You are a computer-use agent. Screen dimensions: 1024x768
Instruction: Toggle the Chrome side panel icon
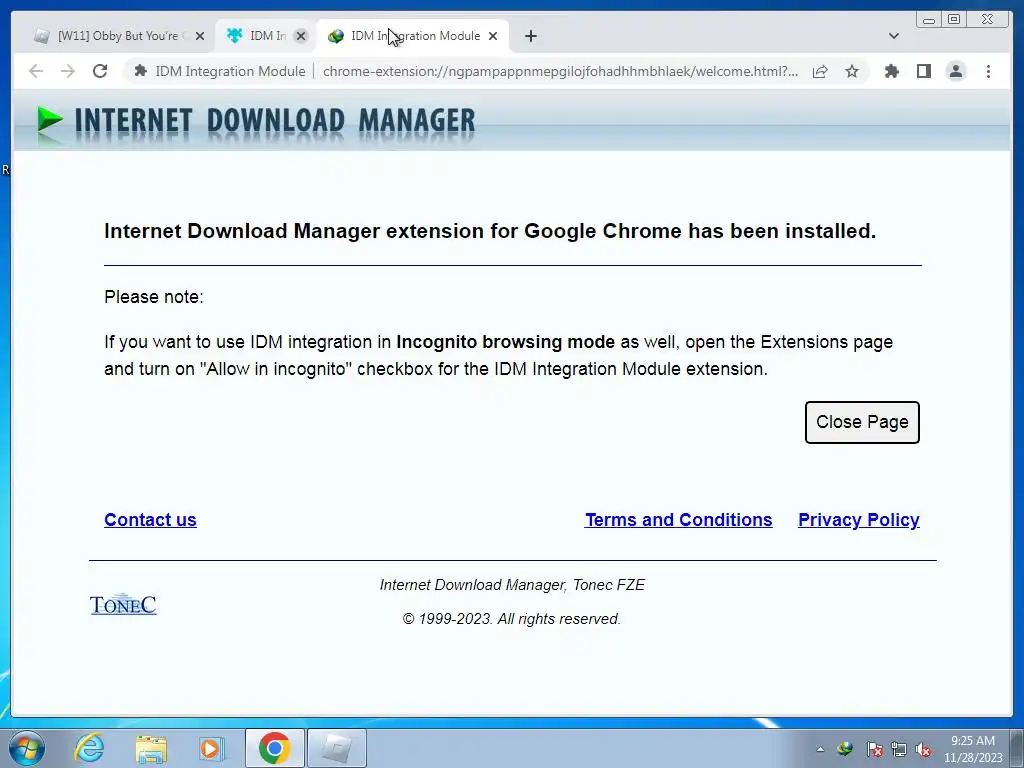(x=923, y=71)
